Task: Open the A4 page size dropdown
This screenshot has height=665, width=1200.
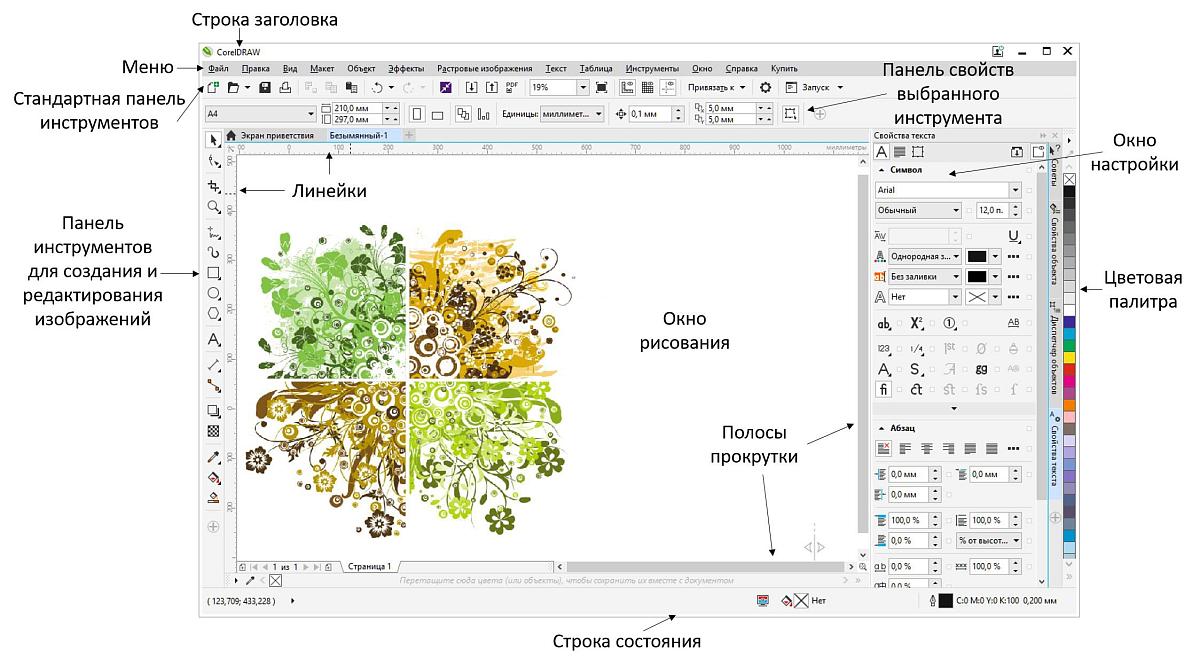Action: (x=311, y=114)
